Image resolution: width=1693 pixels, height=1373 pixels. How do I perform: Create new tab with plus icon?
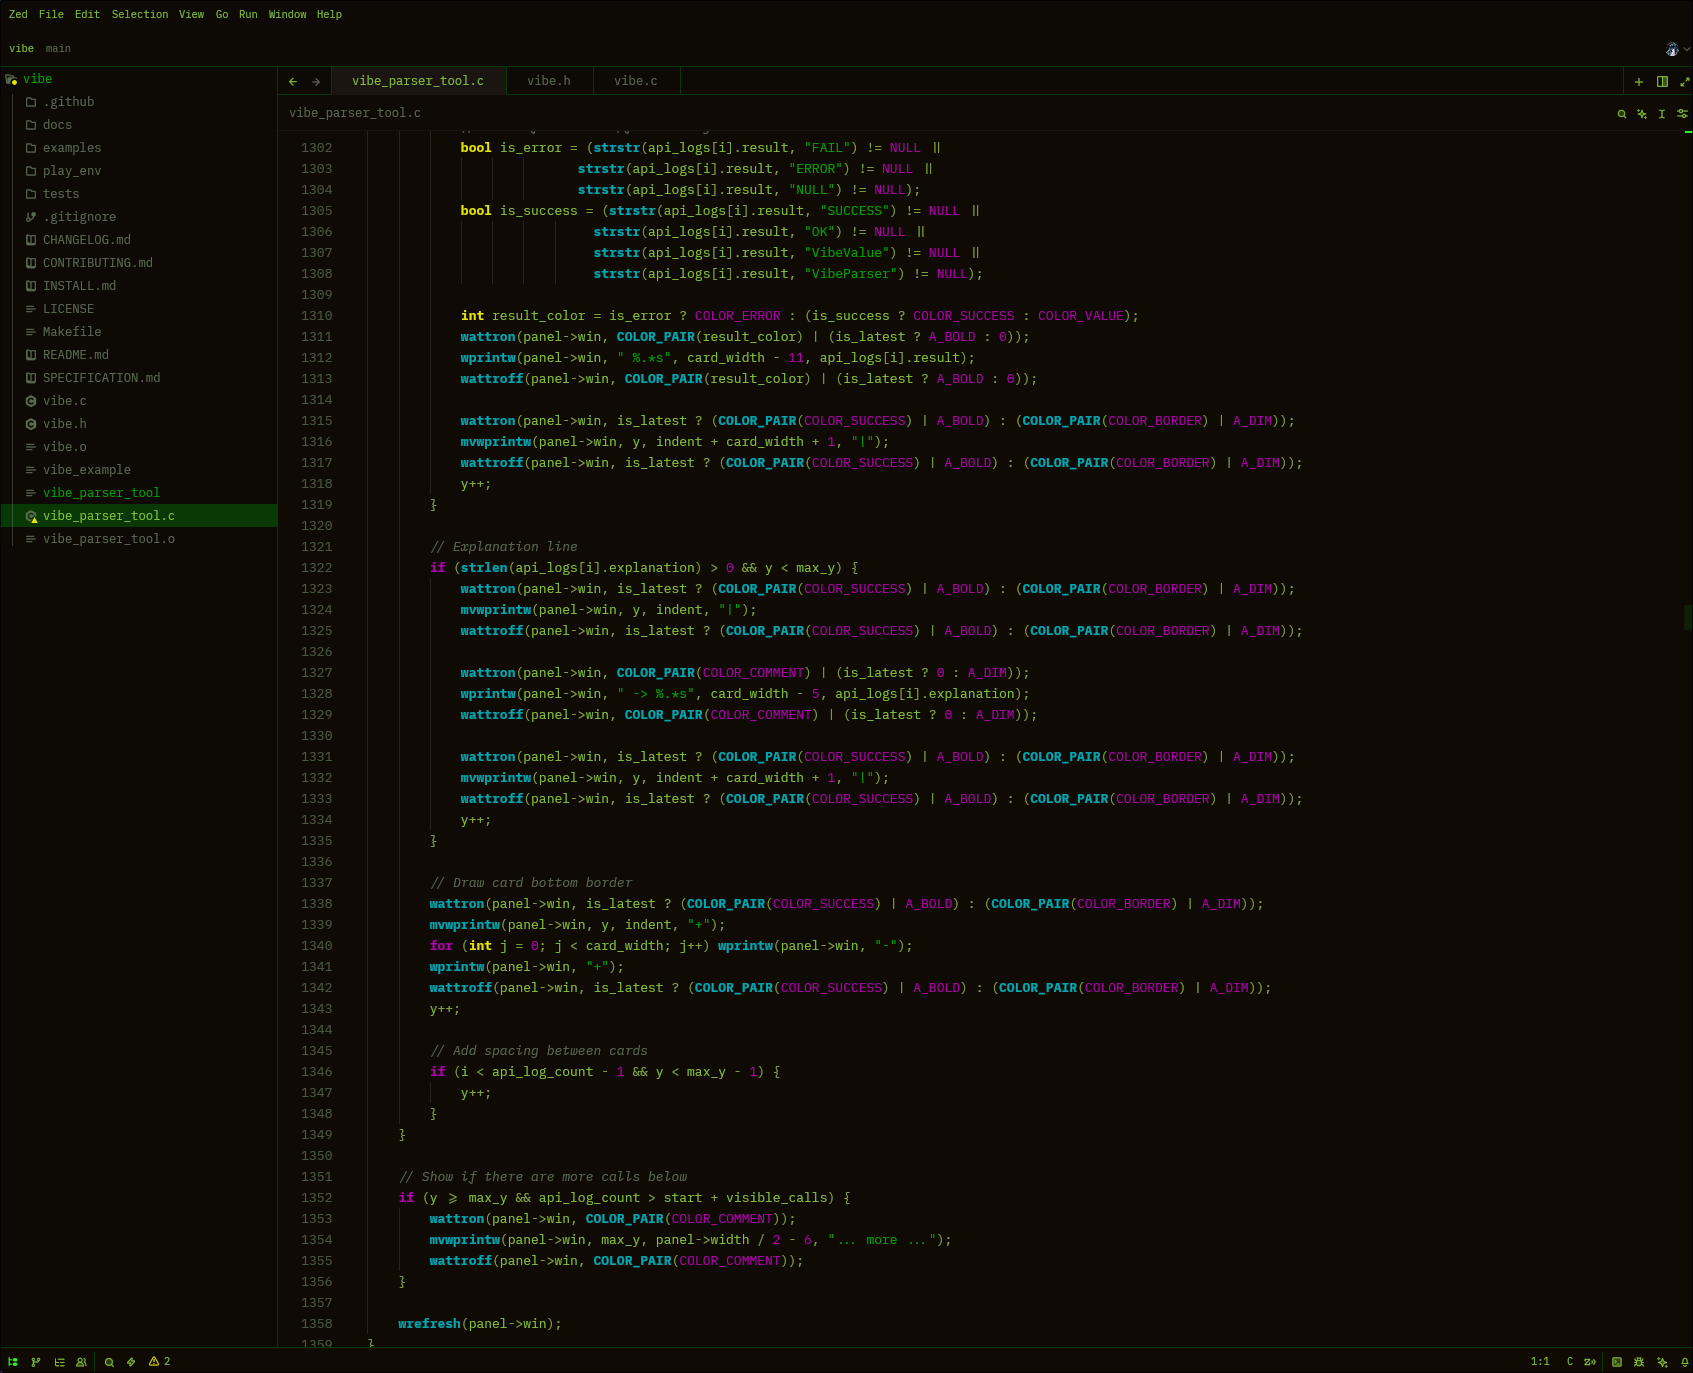point(1639,82)
